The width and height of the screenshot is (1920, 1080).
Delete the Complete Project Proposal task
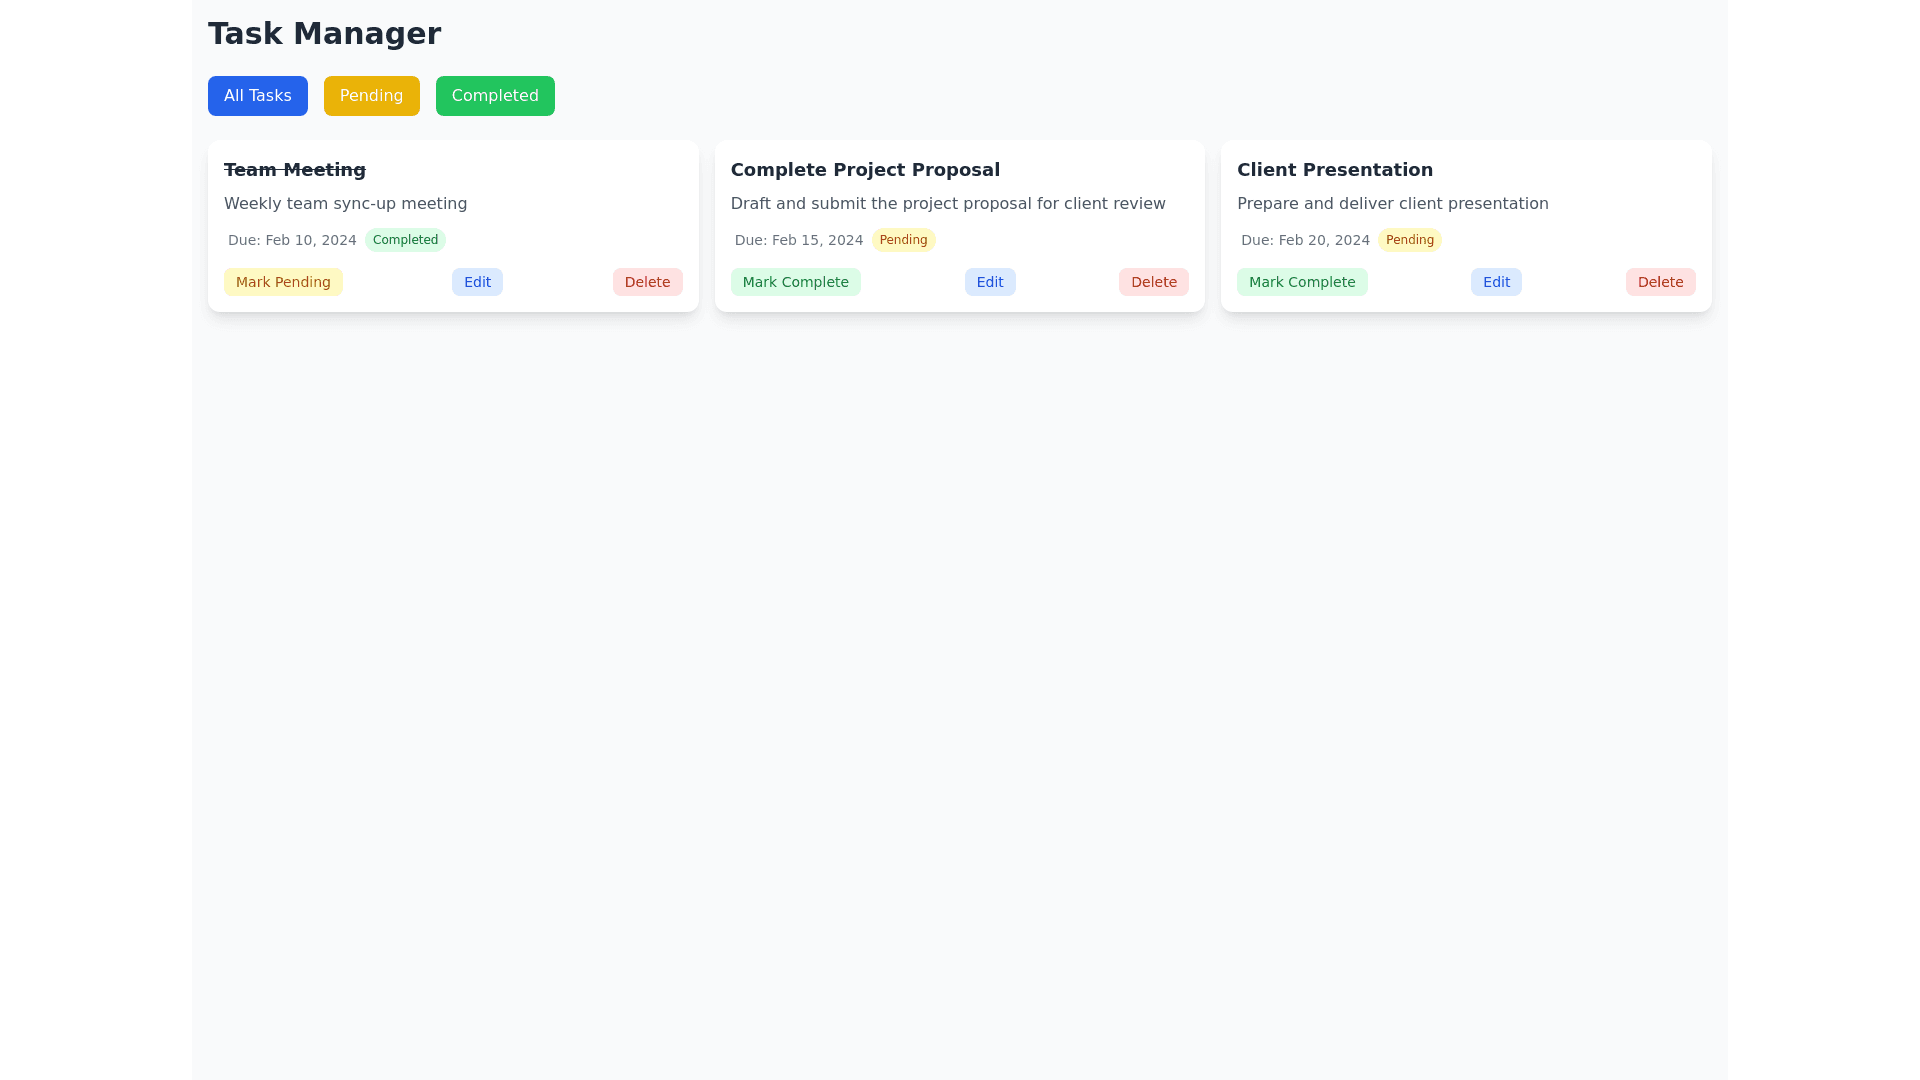(1153, 282)
